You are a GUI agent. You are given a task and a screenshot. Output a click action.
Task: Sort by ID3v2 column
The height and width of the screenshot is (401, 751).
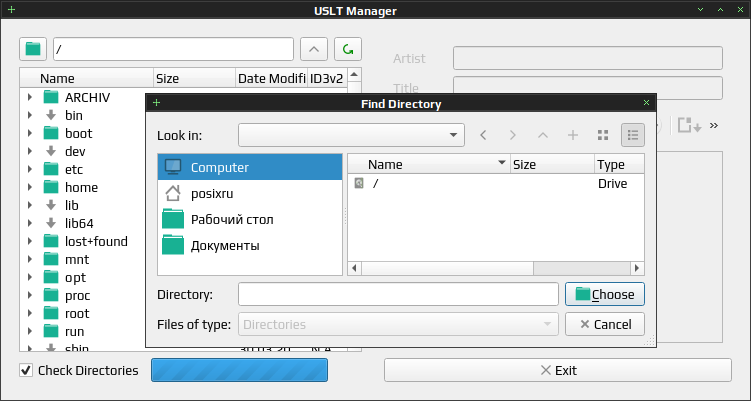click(x=327, y=78)
